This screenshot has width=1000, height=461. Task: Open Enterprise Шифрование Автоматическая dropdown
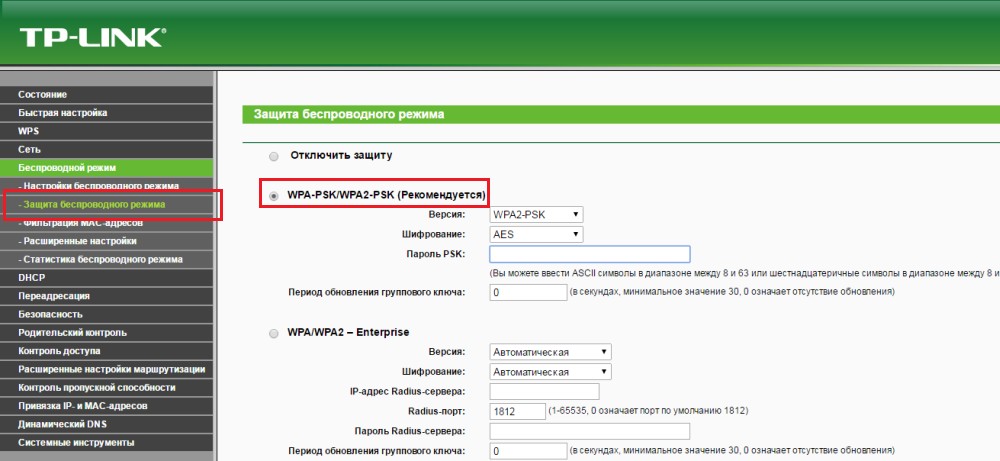point(550,372)
